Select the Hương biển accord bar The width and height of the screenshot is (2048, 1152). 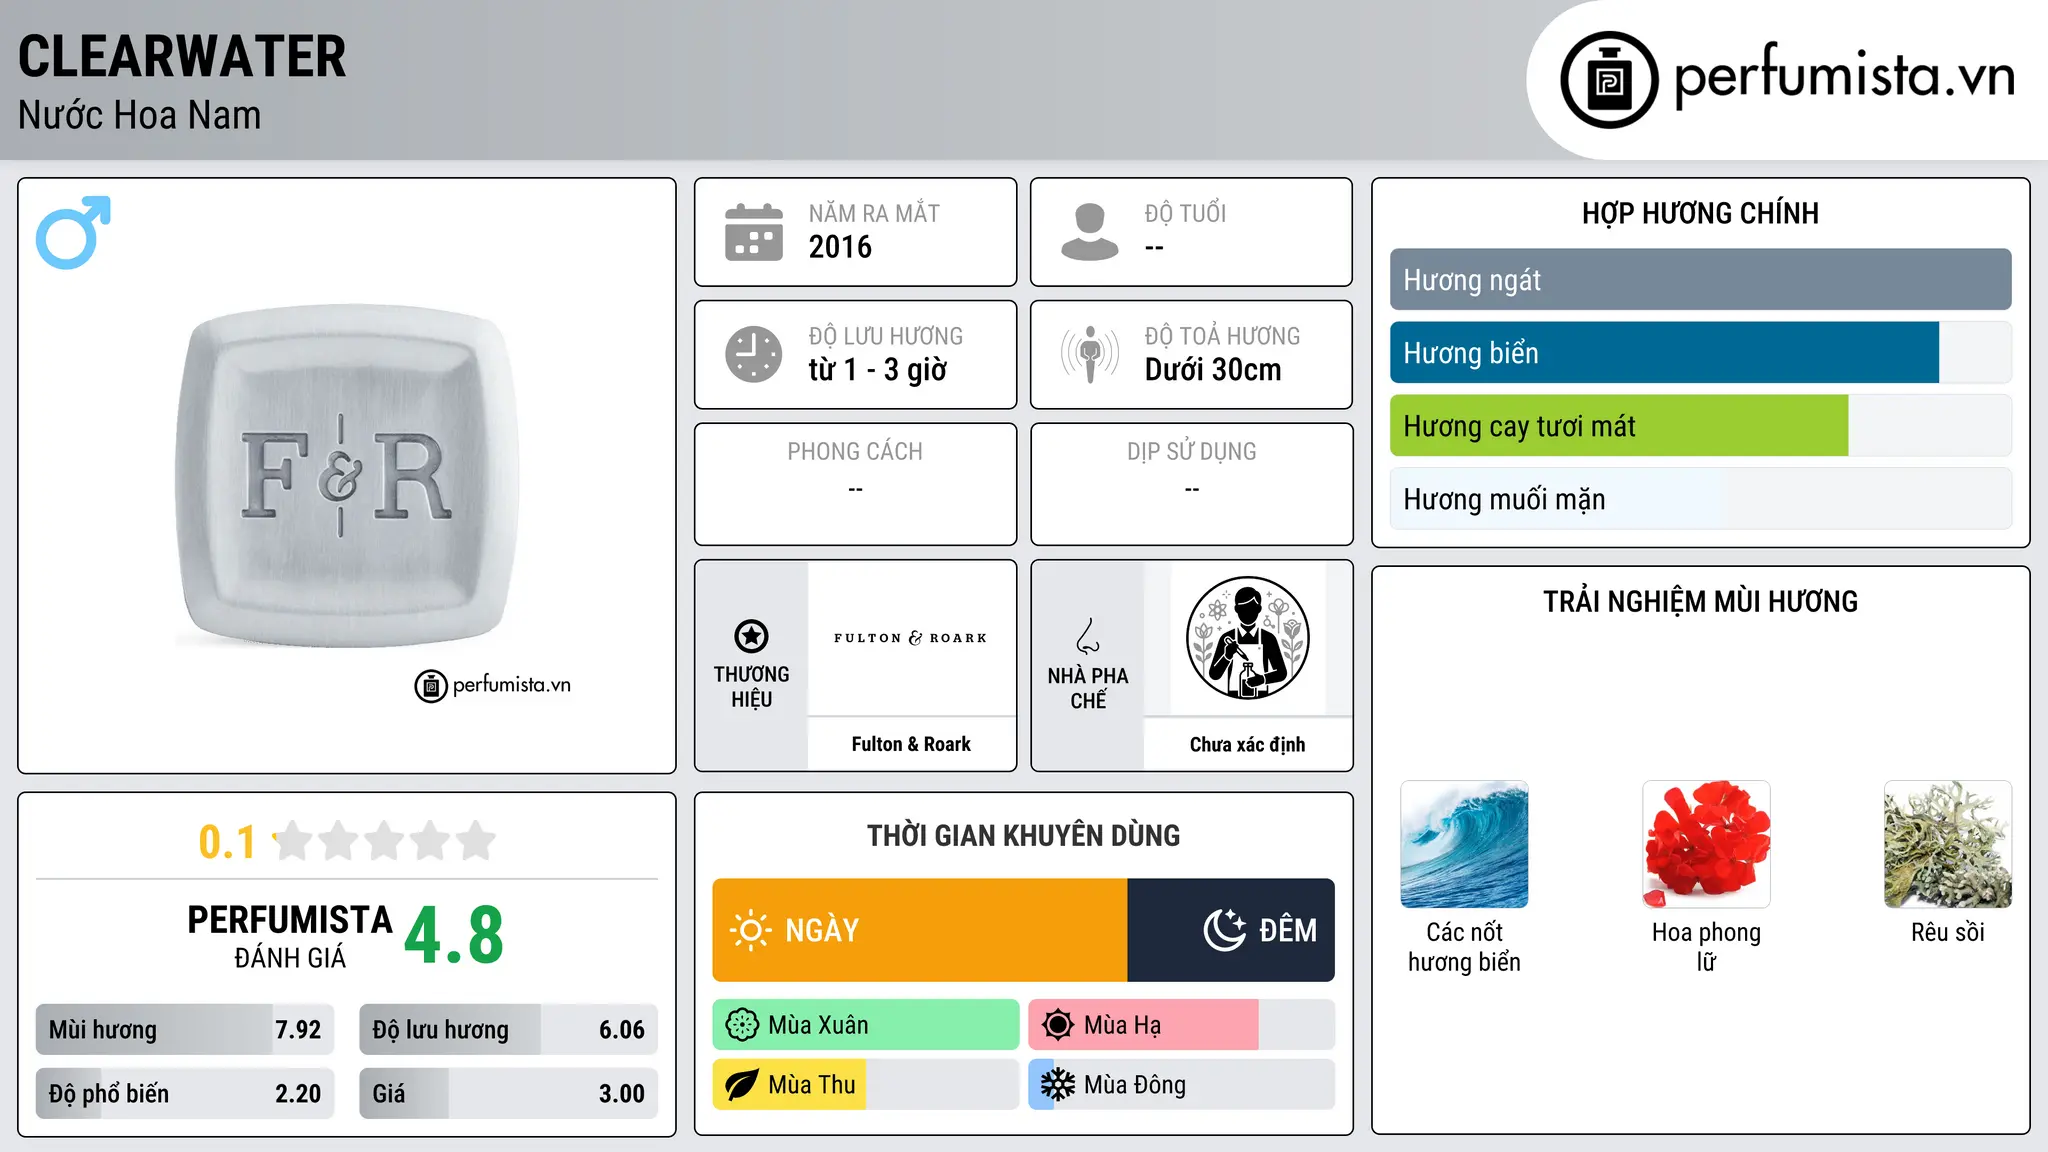click(1700, 353)
